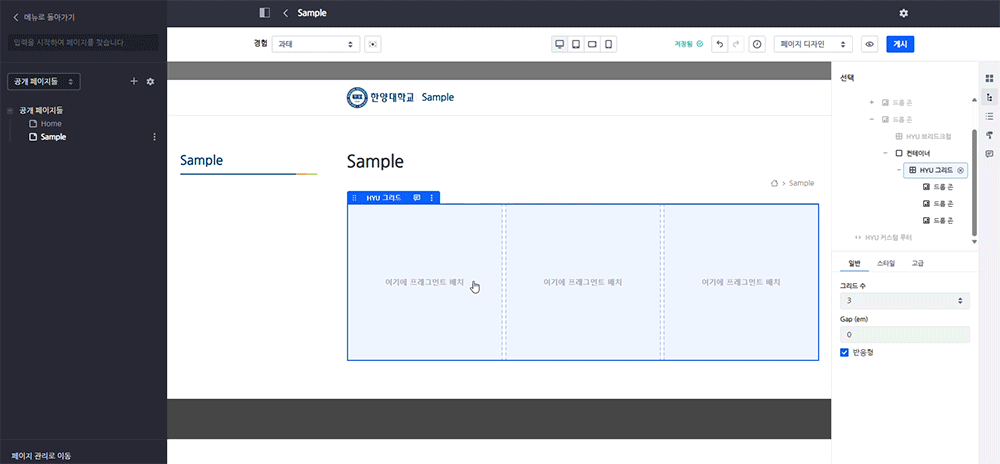Viewport: 1000px width, 464px height.
Task: Open the 페이지 디자인 mode dropdown
Action: 814,44
